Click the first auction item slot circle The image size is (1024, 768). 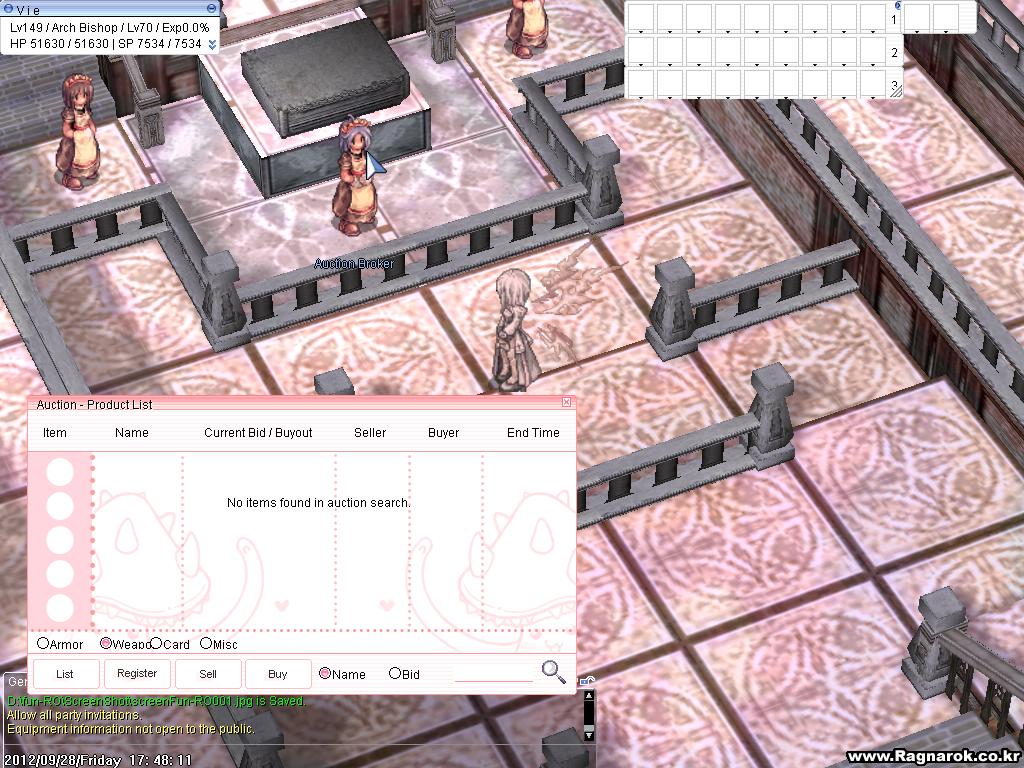[60, 472]
